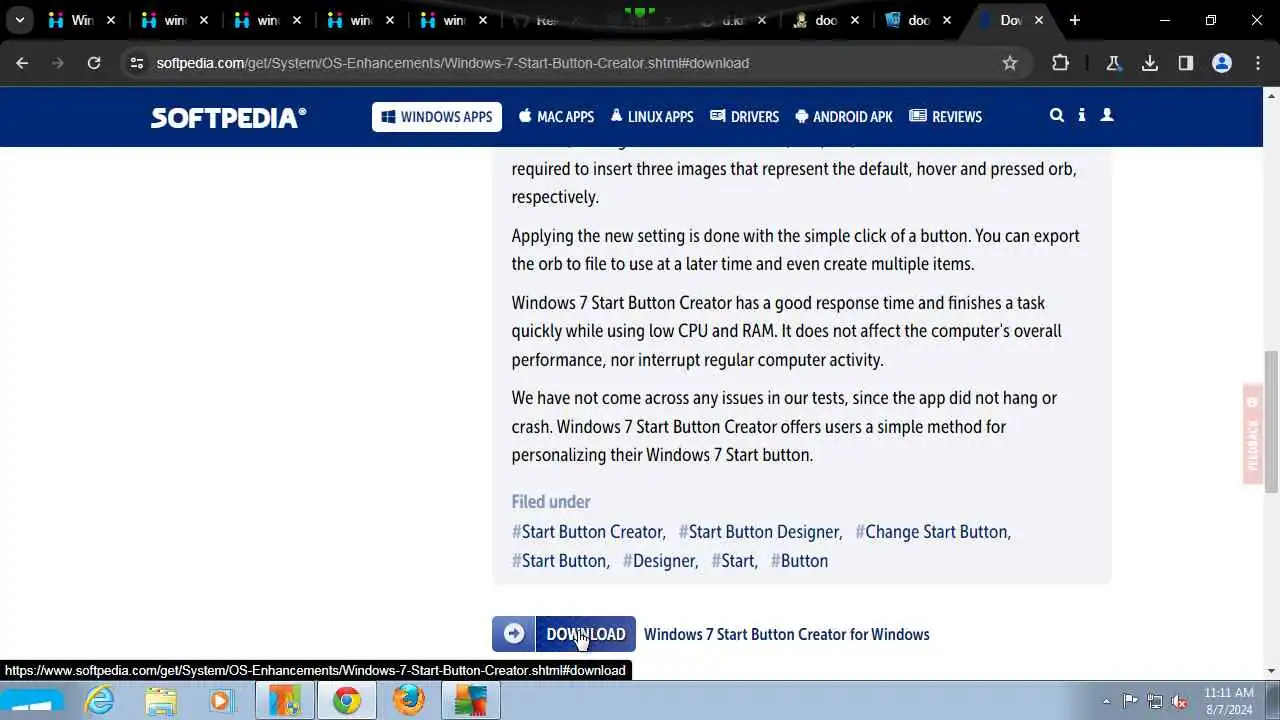Open a new browser tab
This screenshot has height=720, width=1280.
tap(1075, 20)
